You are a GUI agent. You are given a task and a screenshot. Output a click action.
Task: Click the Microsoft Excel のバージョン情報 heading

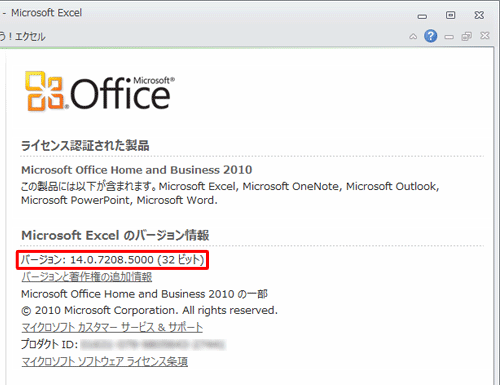[115, 235]
